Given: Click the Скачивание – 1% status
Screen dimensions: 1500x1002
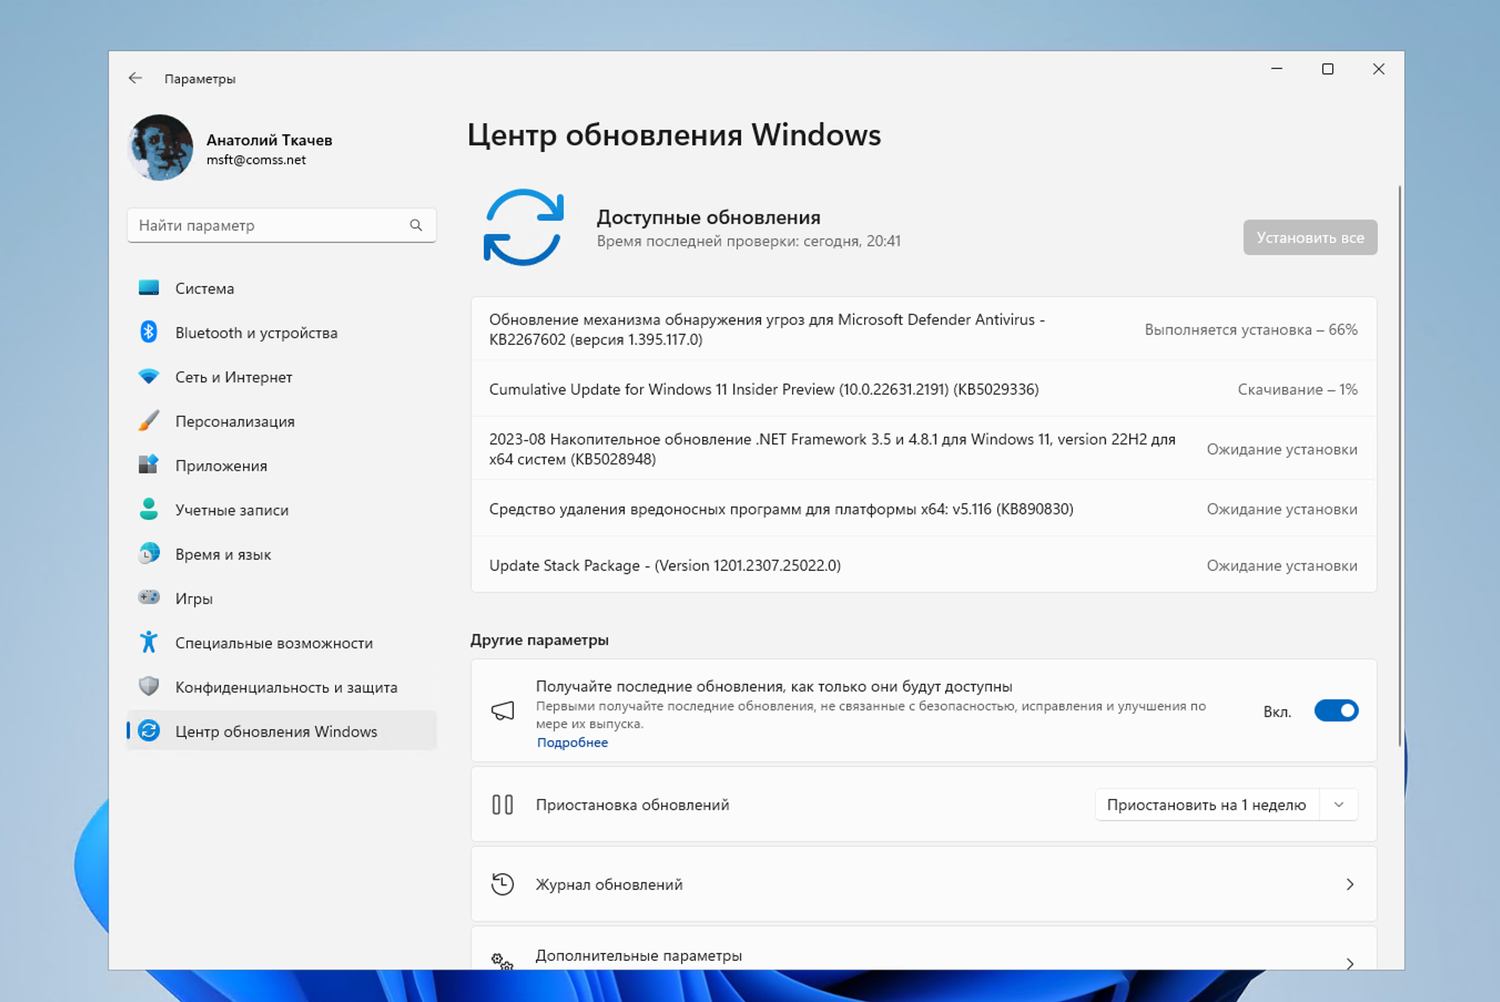Looking at the screenshot, I should click(x=1297, y=389).
